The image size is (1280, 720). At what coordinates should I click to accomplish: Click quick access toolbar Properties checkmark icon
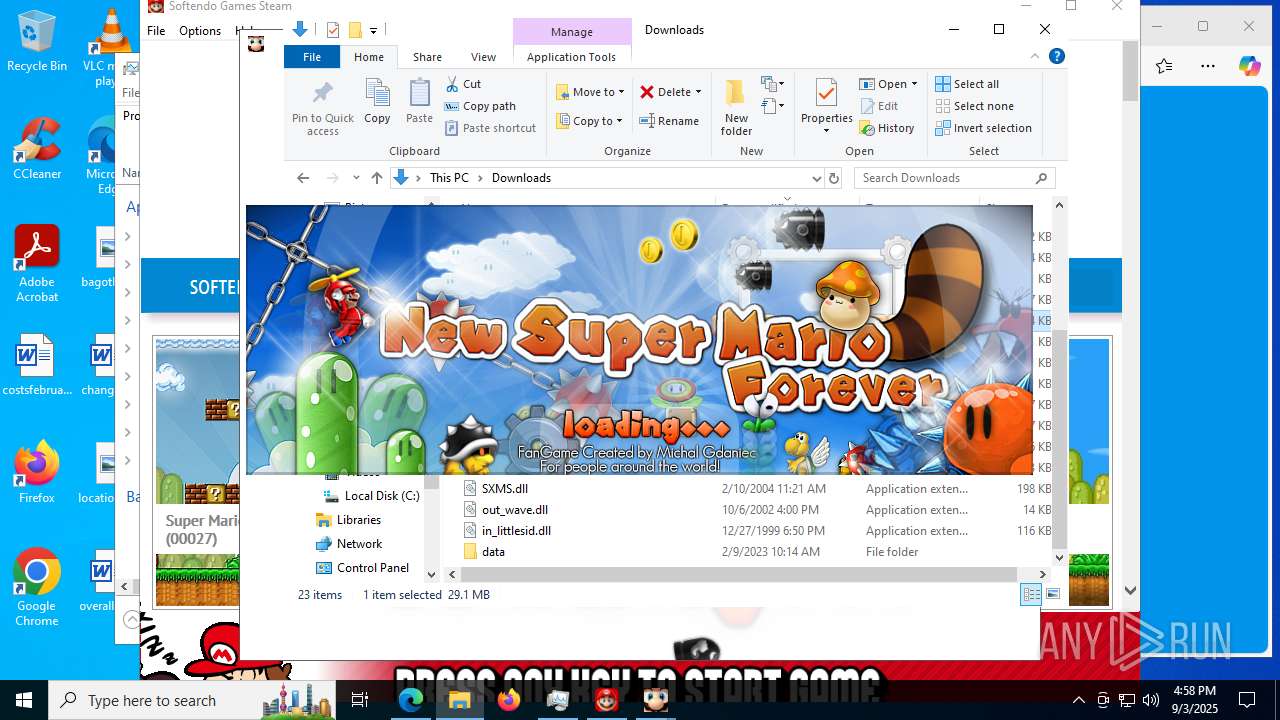tap(333, 30)
